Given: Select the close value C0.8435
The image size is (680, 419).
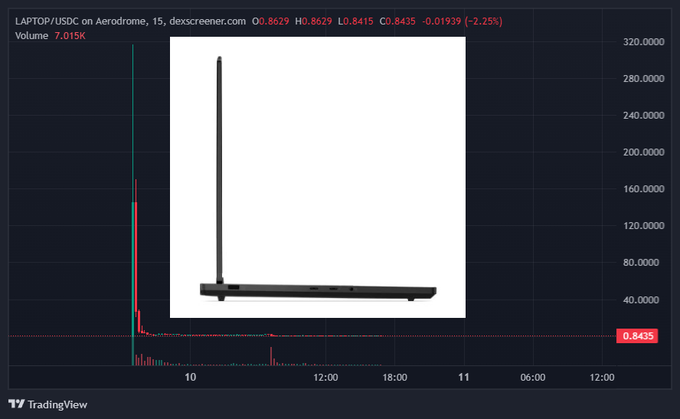Looking at the screenshot, I should coord(398,21).
